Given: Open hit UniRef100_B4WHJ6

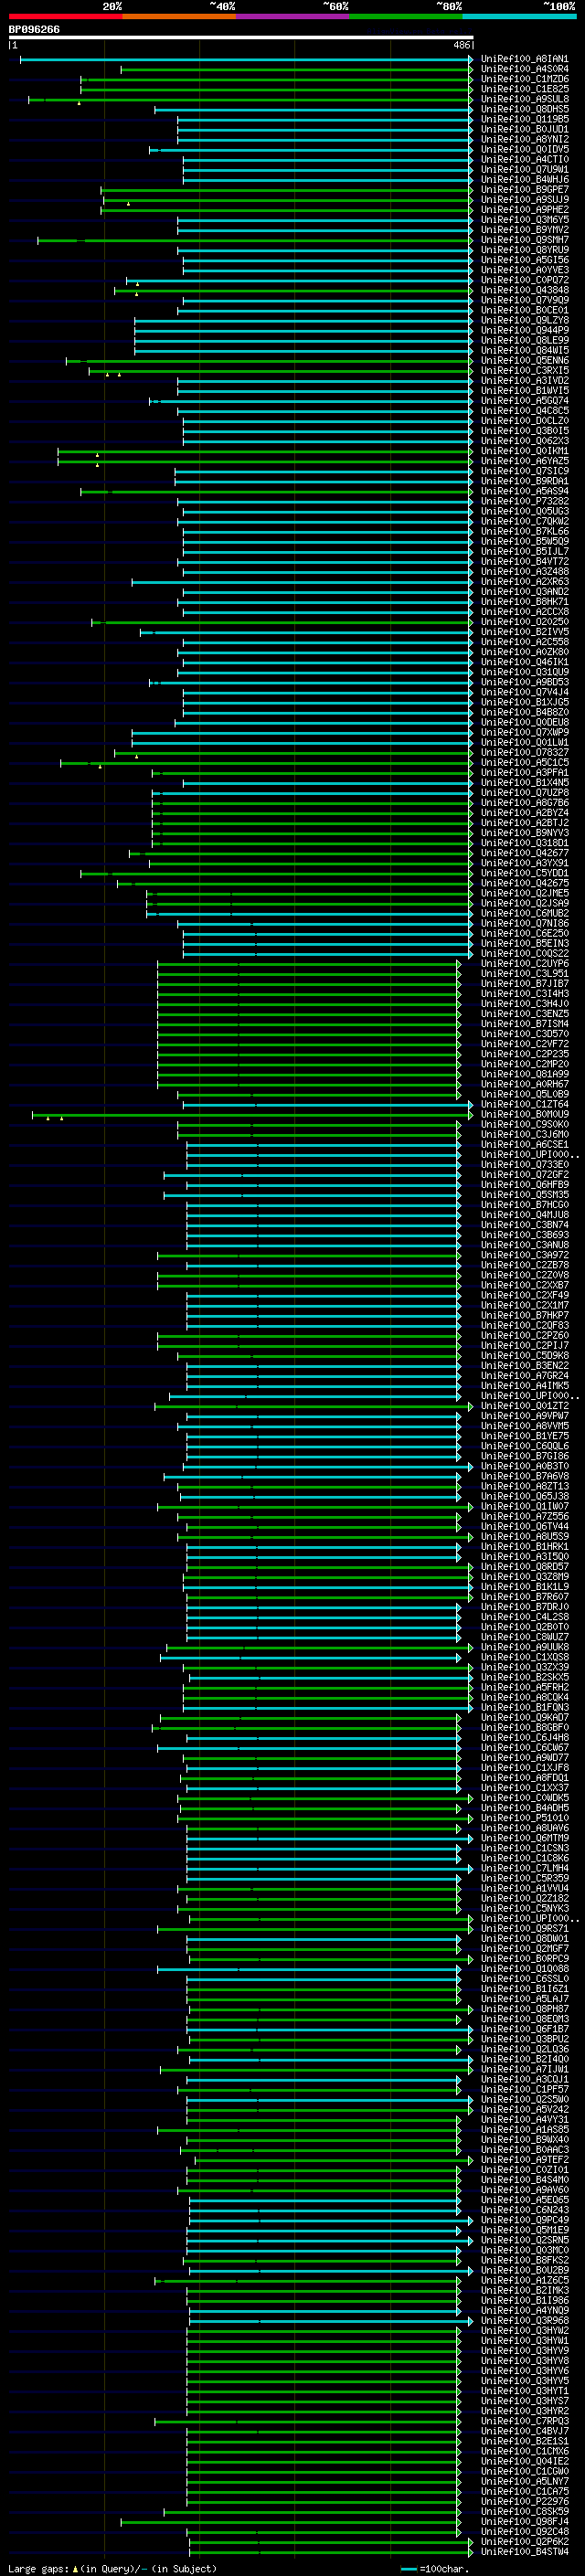Looking at the screenshot, I should (x=524, y=180).
